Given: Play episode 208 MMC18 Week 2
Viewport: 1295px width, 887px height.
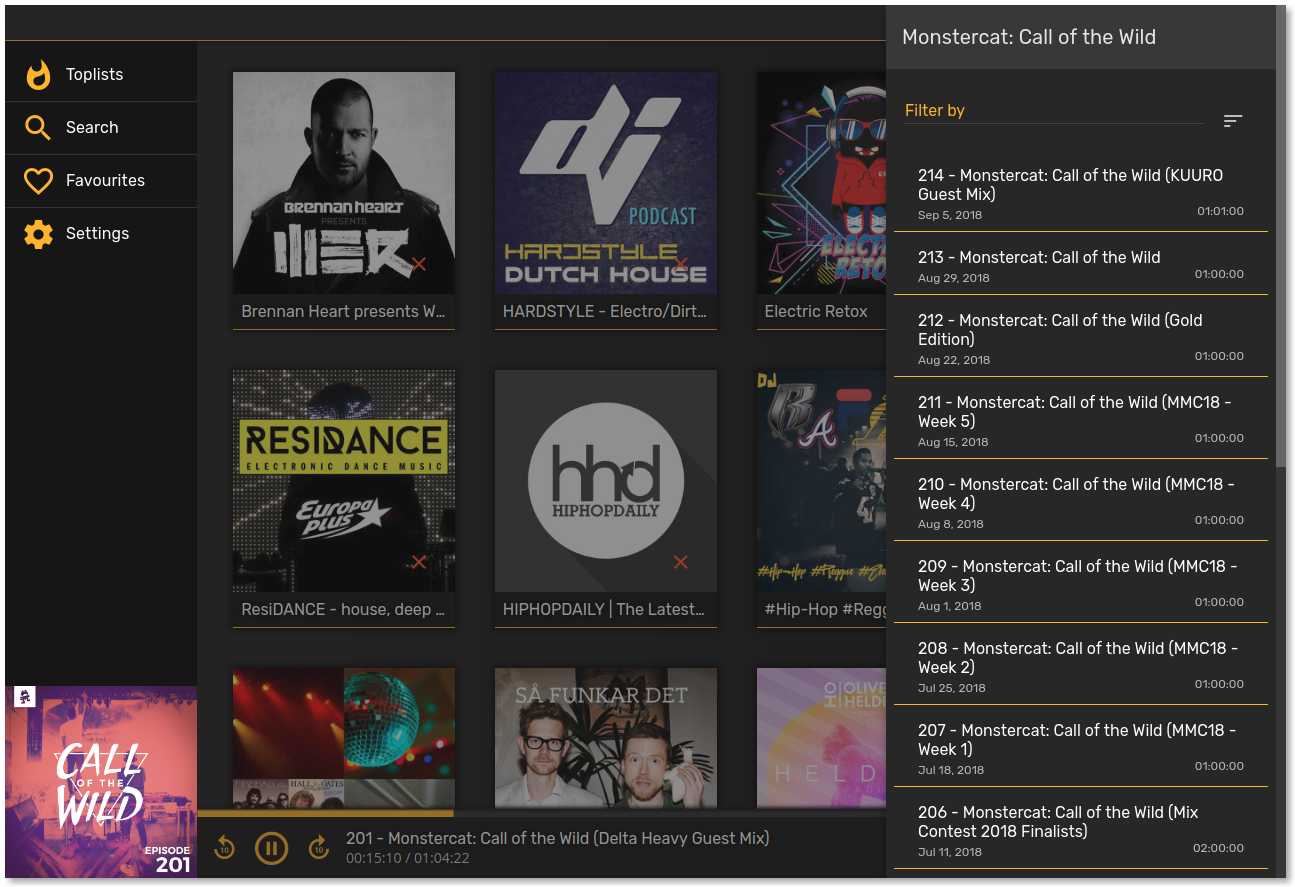Looking at the screenshot, I should click(1080, 664).
